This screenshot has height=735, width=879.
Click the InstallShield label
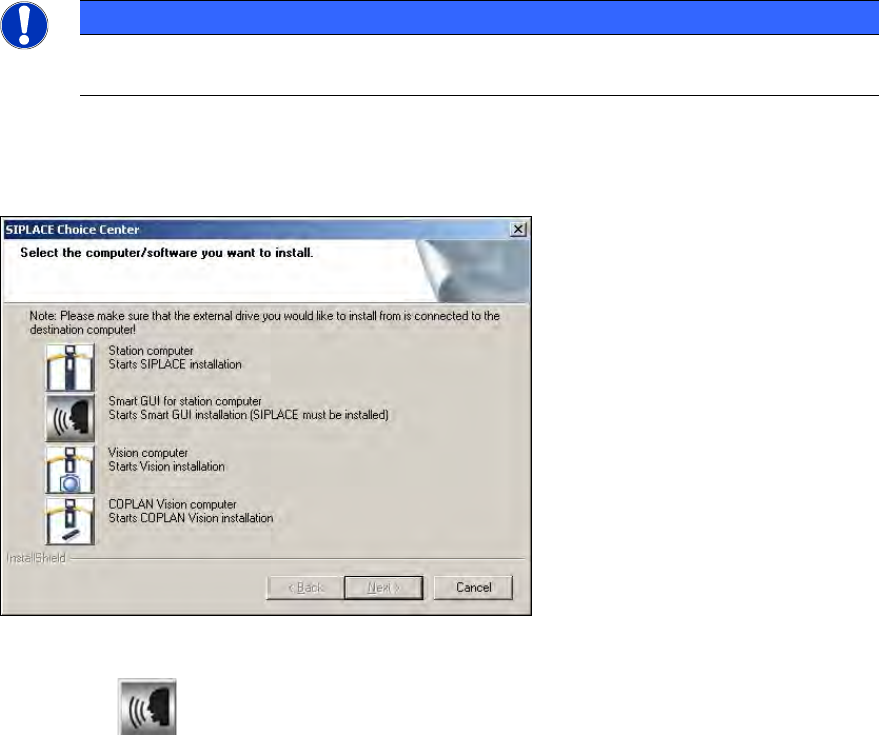[x=36, y=558]
